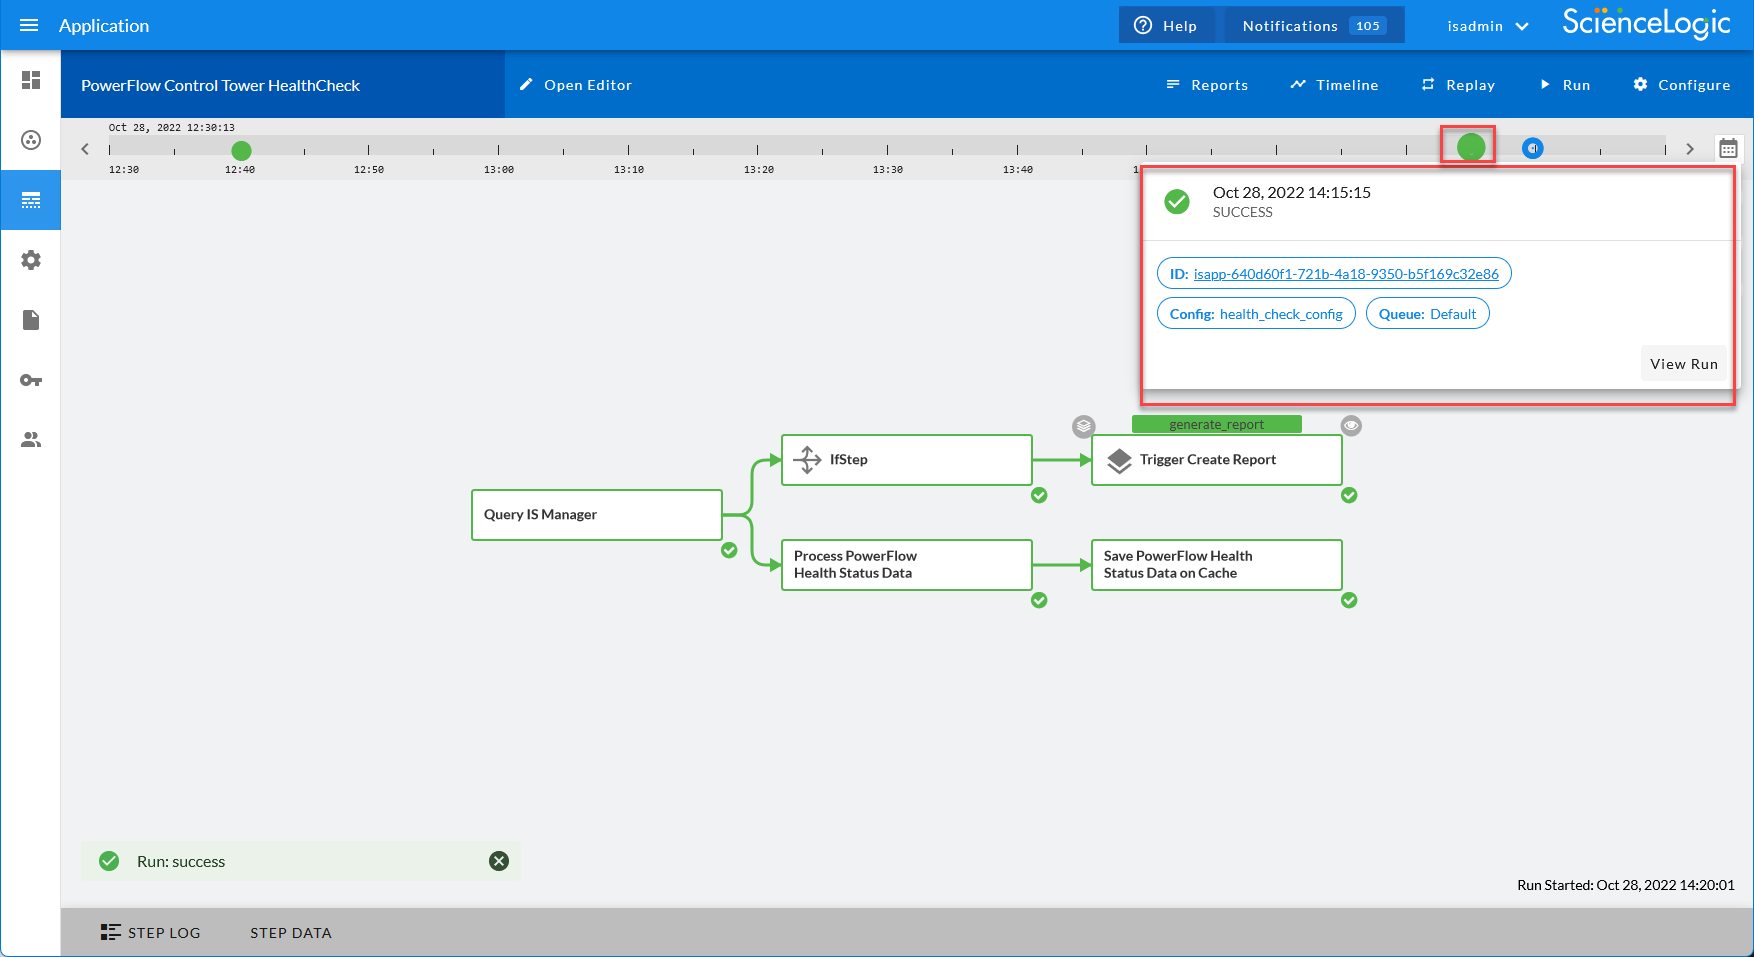Select the green run marker near 12:40
Viewport: 1754px width, 957px height.
pyautogui.click(x=241, y=151)
